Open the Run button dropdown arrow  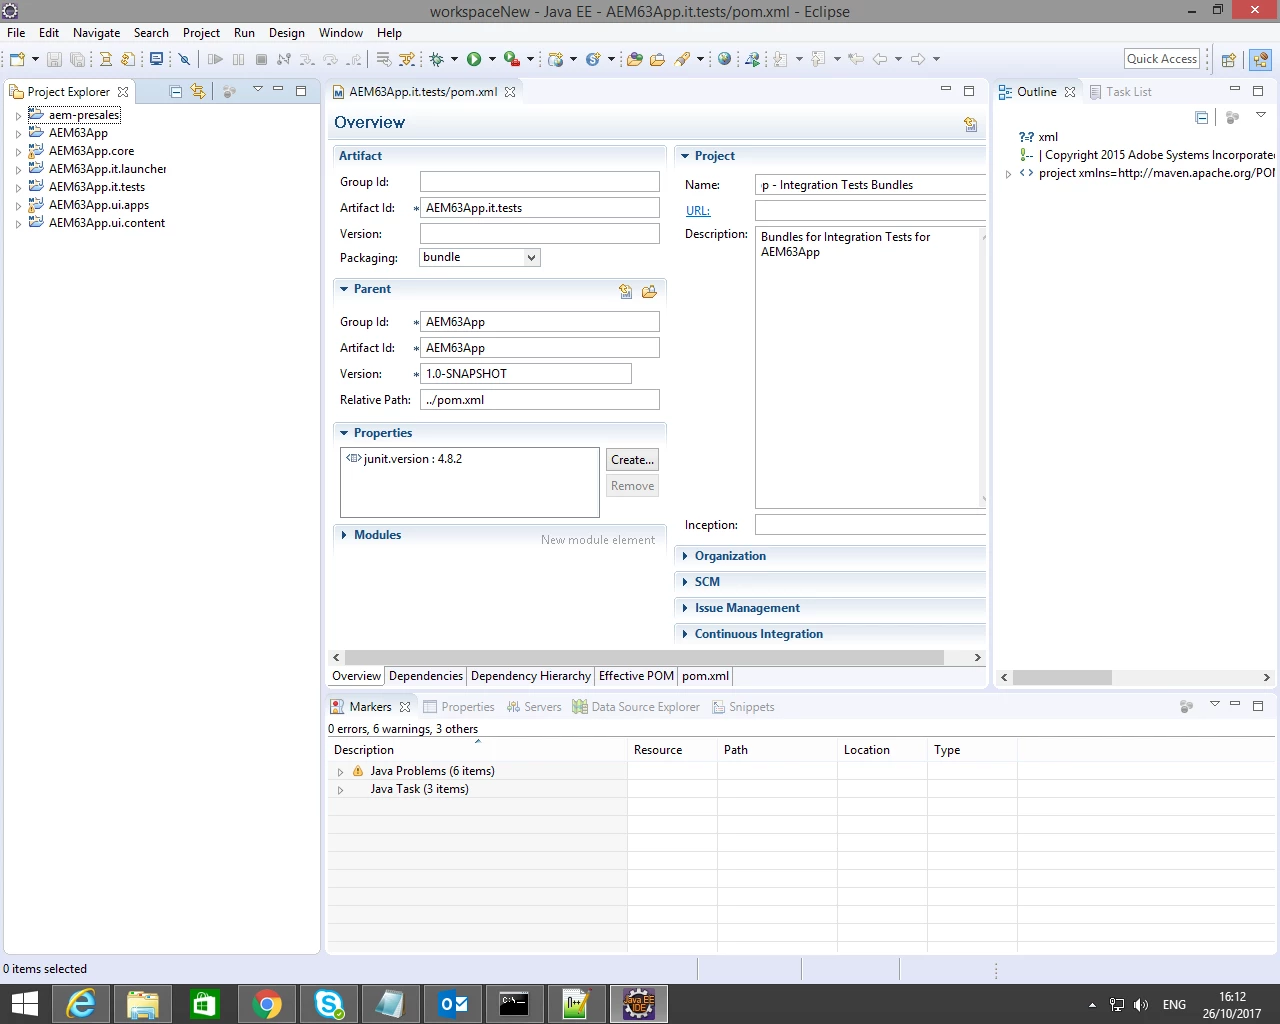coord(492,59)
